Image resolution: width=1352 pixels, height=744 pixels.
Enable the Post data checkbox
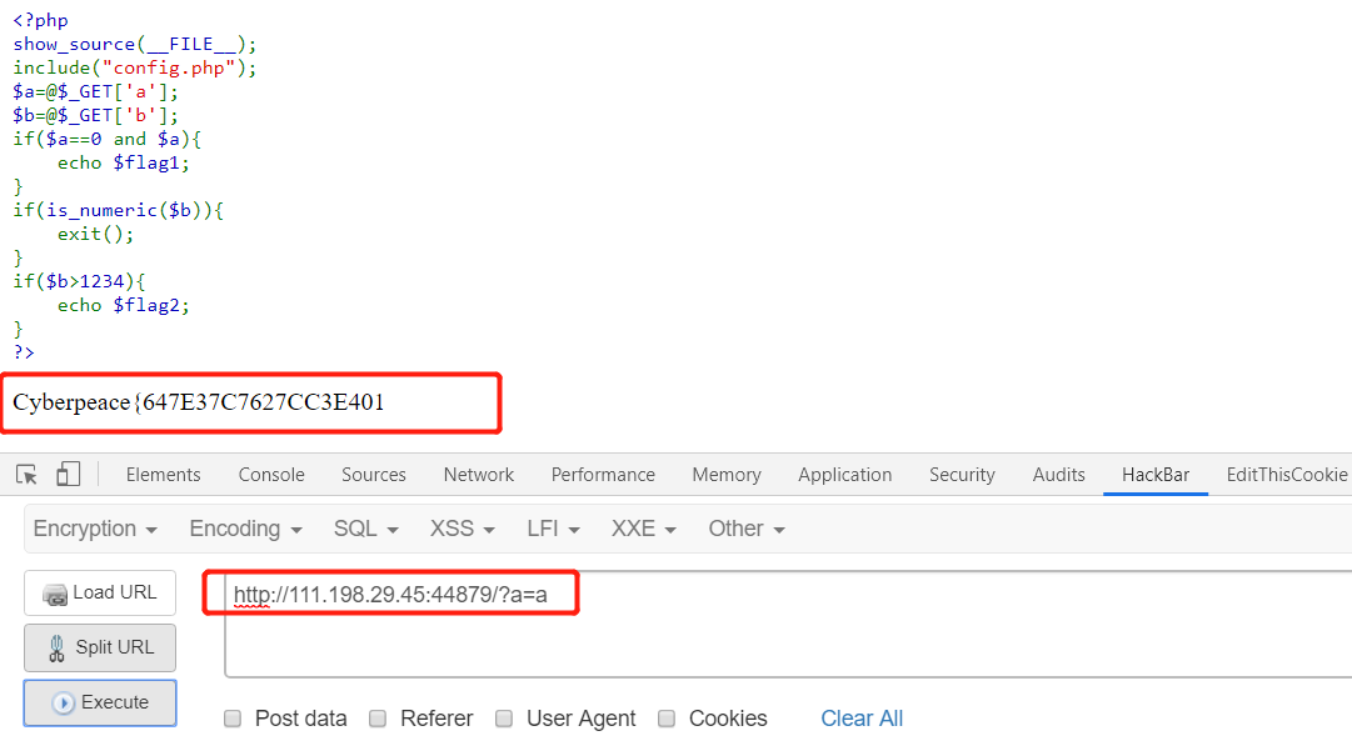[x=233, y=719]
